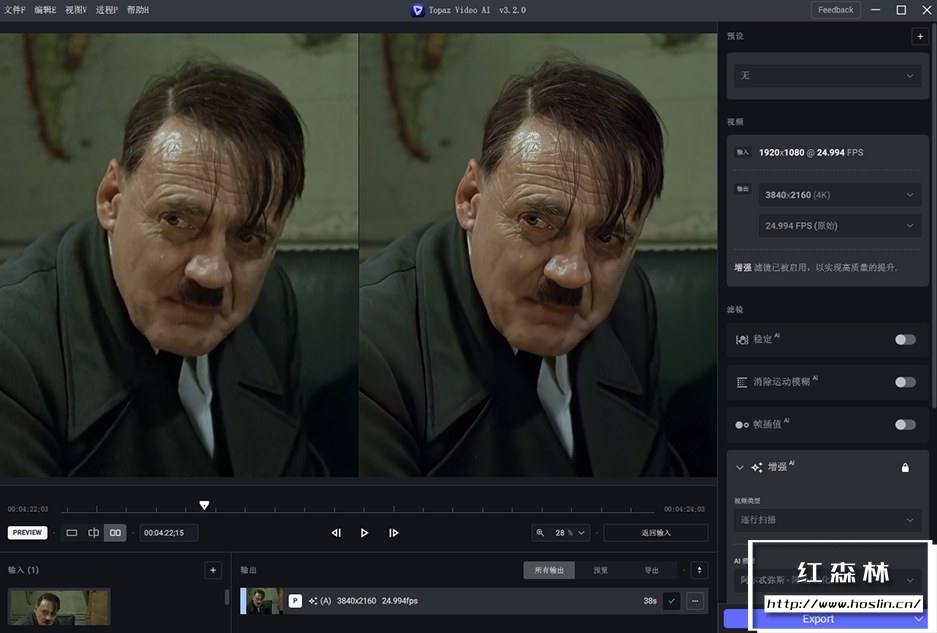Select the 所有输出 tab
The image size is (937, 633).
549,570
